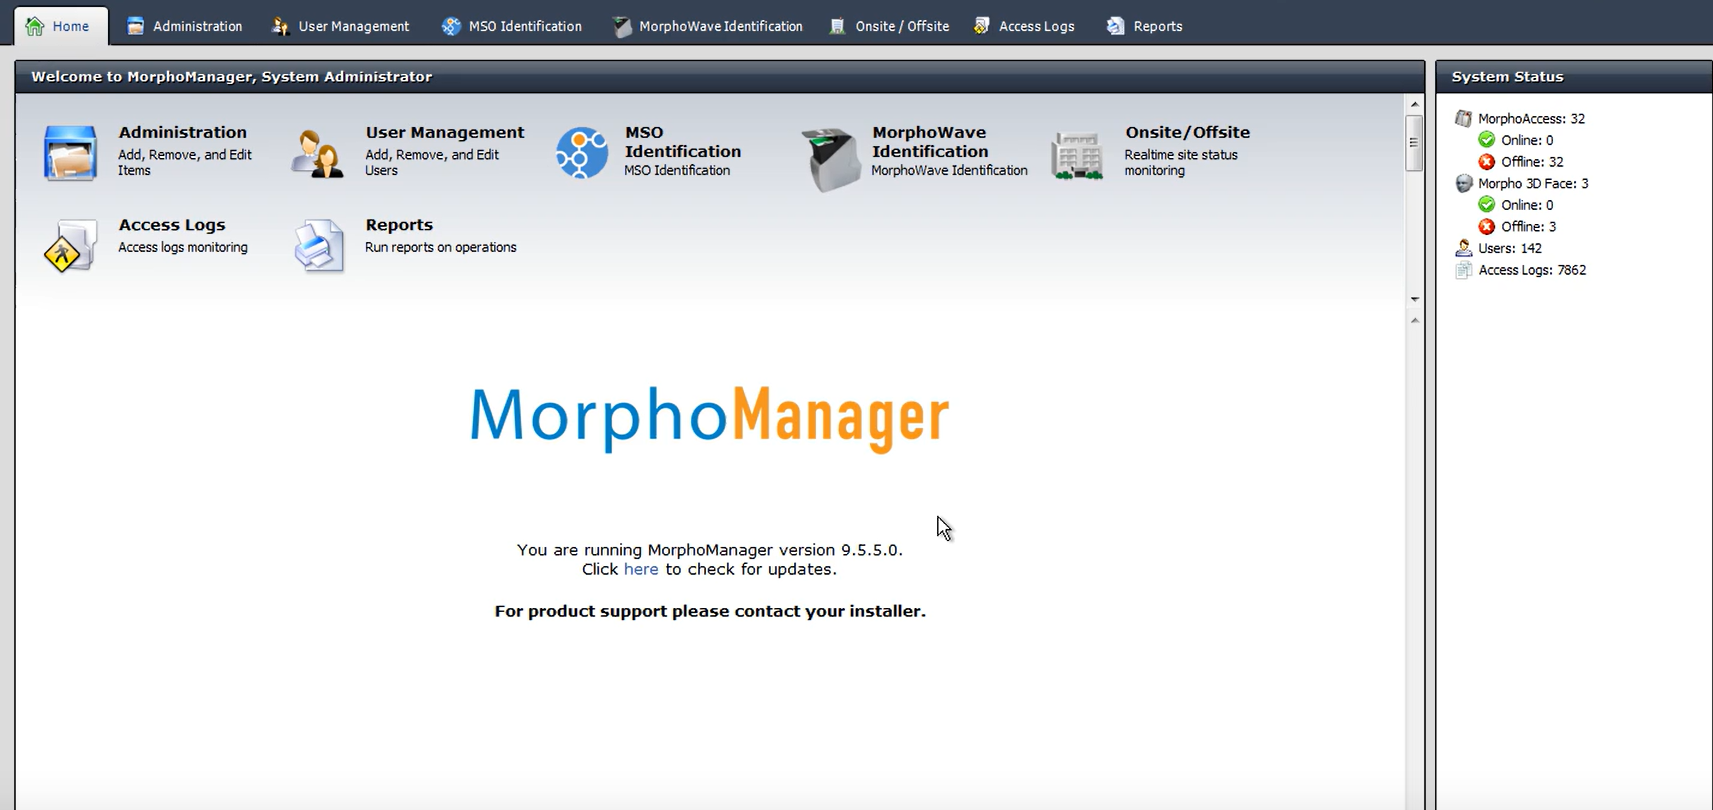
Task: Switch to the Administration tab
Action: coord(185,26)
